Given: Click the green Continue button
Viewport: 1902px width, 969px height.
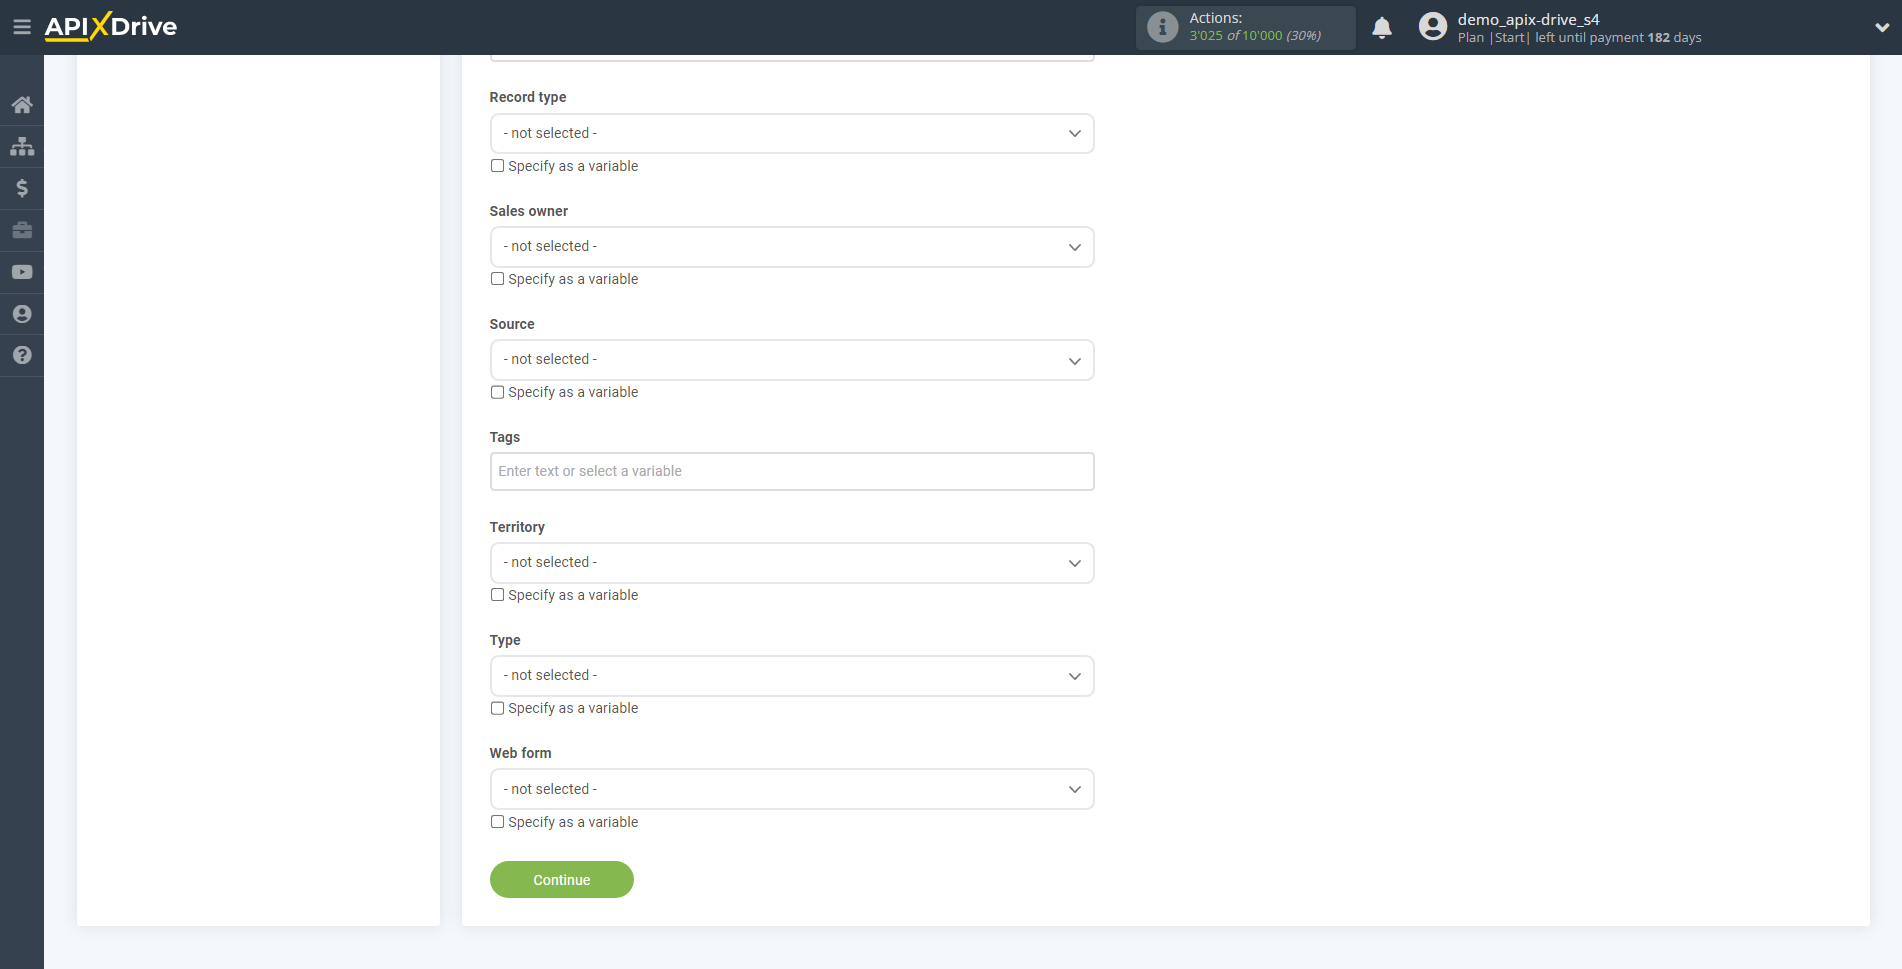Looking at the screenshot, I should click(x=562, y=880).
